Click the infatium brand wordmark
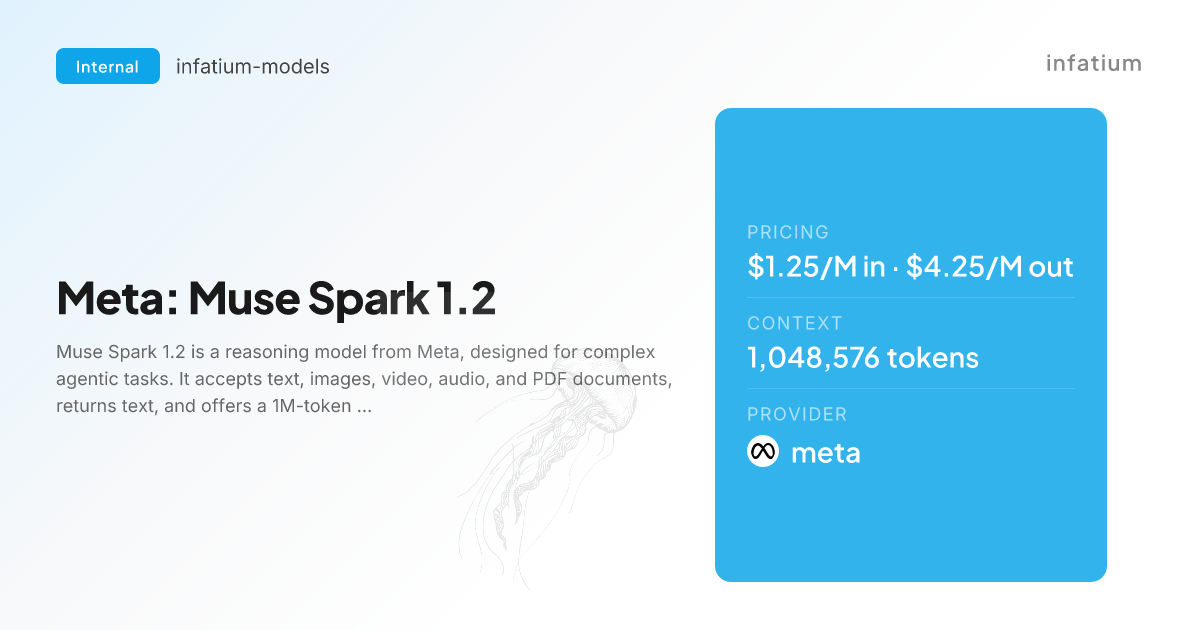The image size is (1200, 630). point(1094,63)
